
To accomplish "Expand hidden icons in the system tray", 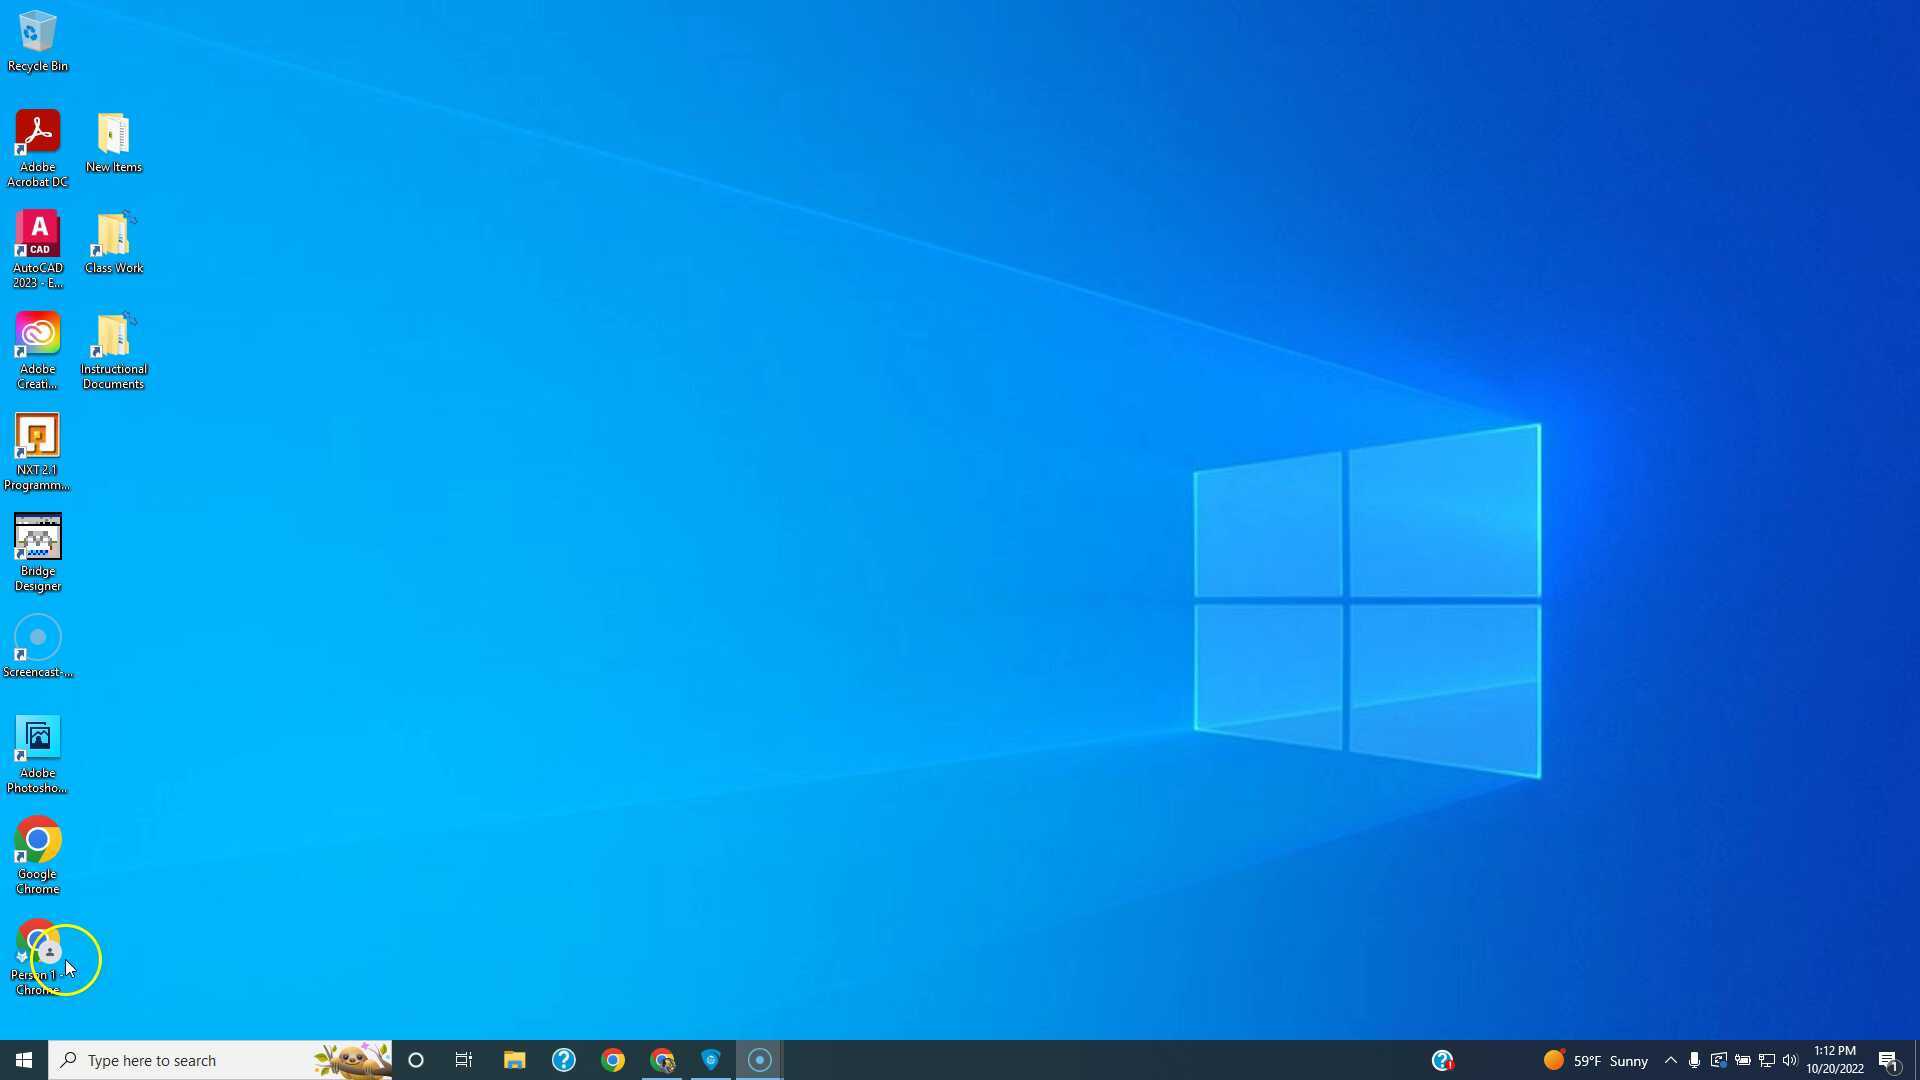I will pos(1672,1059).
